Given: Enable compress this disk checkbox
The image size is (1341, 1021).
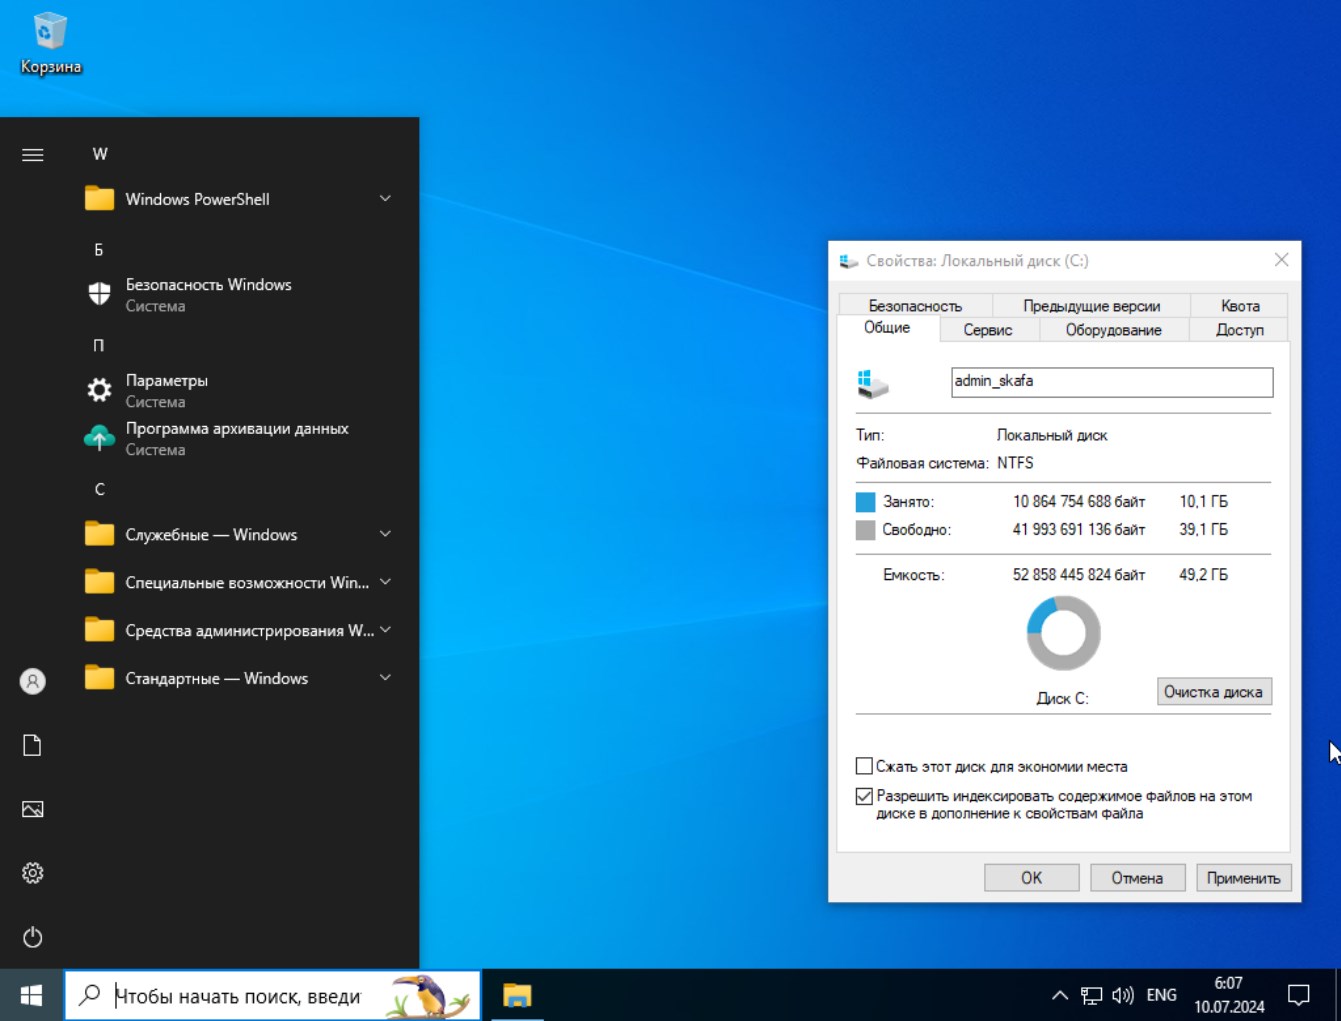Looking at the screenshot, I should 865,766.
